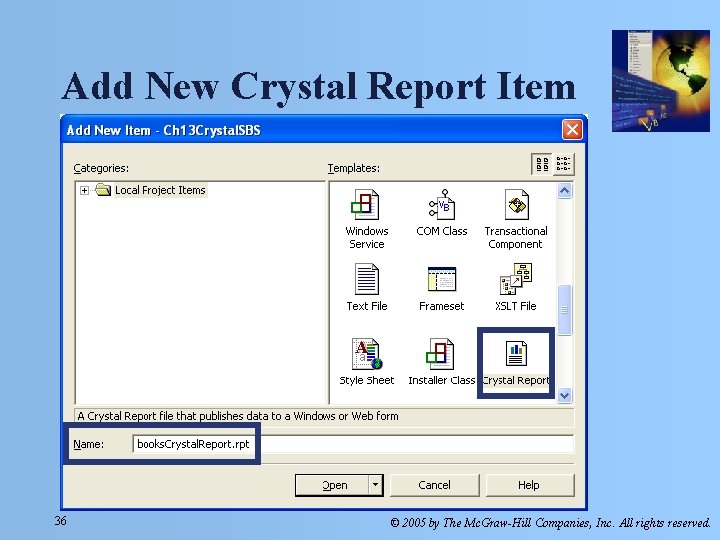Choose the COM Class template icon
The width and height of the screenshot is (720, 540).
point(442,205)
